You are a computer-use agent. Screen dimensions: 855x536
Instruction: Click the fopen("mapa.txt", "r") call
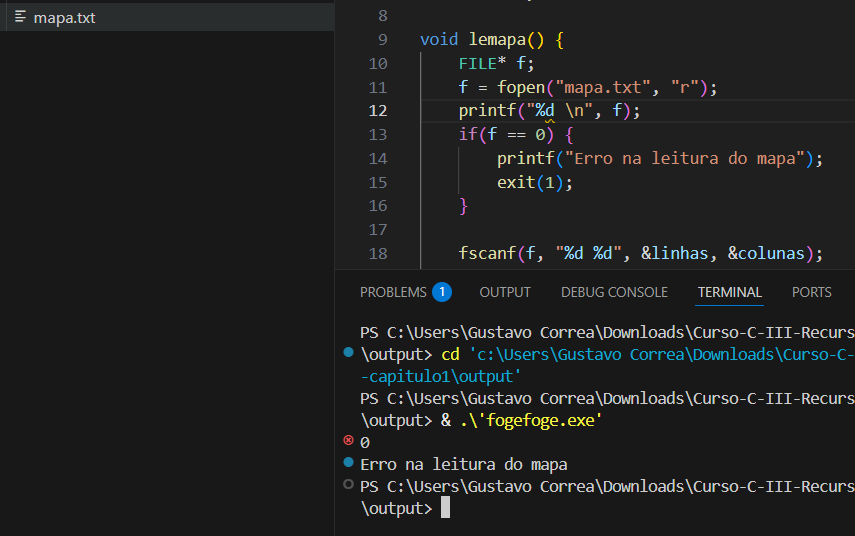pos(603,87)
